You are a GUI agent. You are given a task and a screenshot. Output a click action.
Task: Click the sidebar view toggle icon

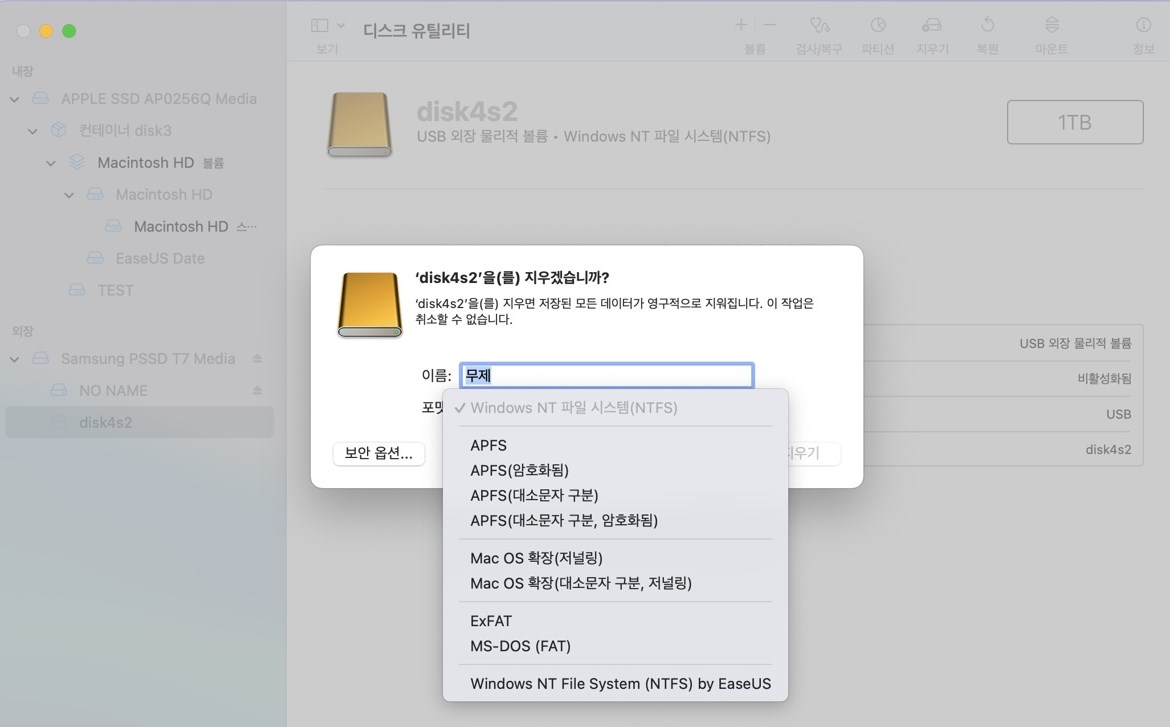[x=319, y=25]
